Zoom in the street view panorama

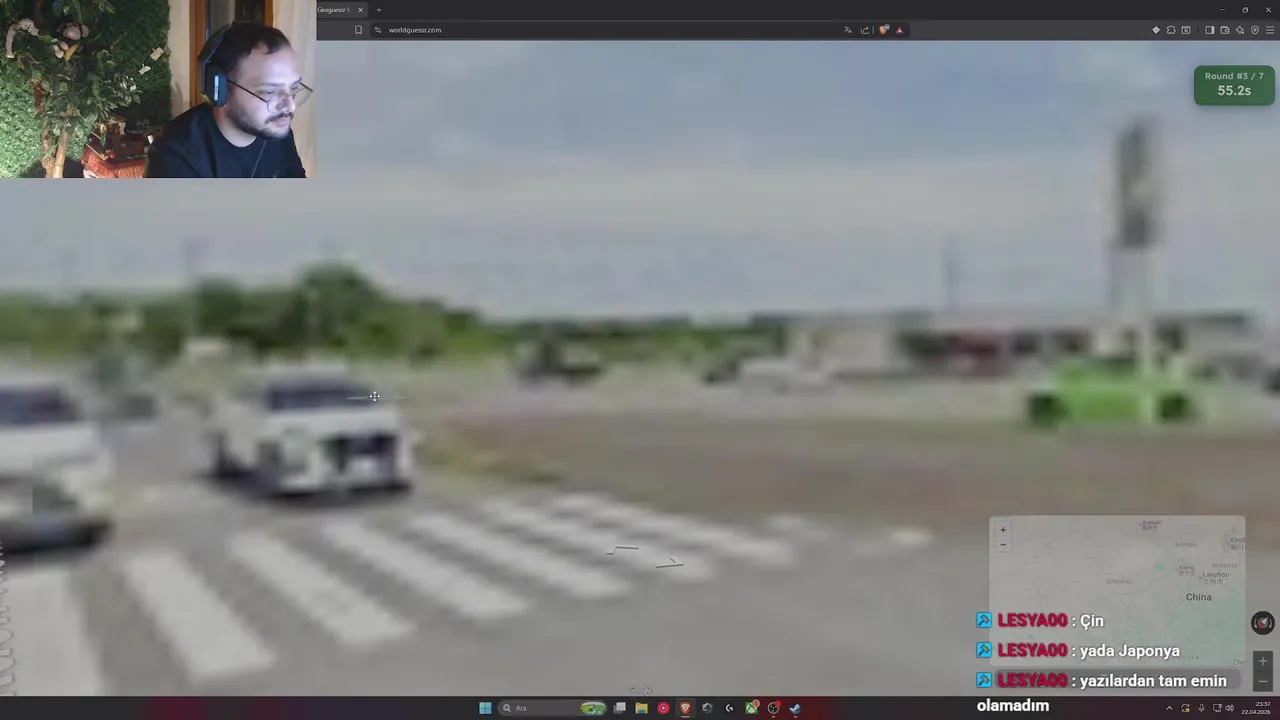1262,661
